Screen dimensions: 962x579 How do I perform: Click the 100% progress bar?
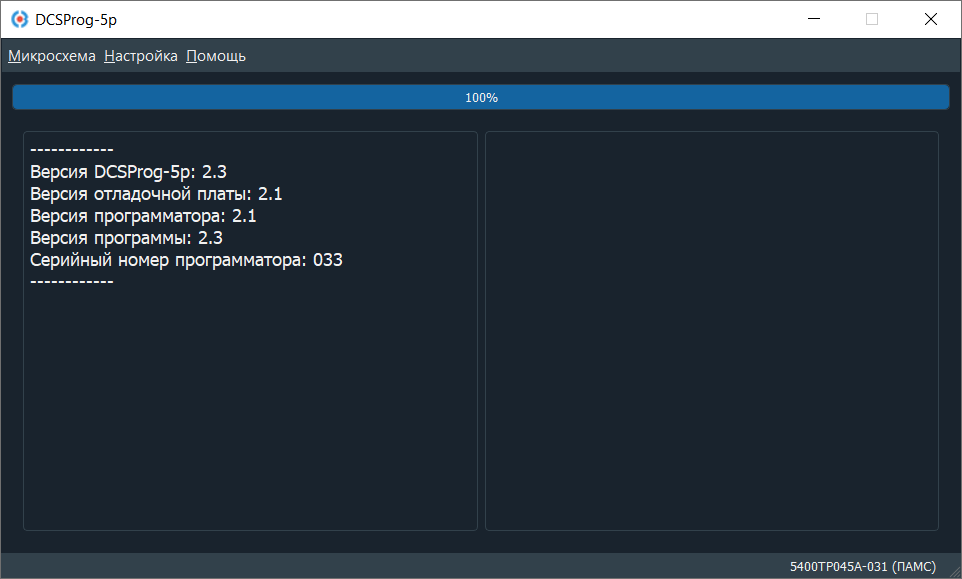pyautogui.click(x=481, y=98)
